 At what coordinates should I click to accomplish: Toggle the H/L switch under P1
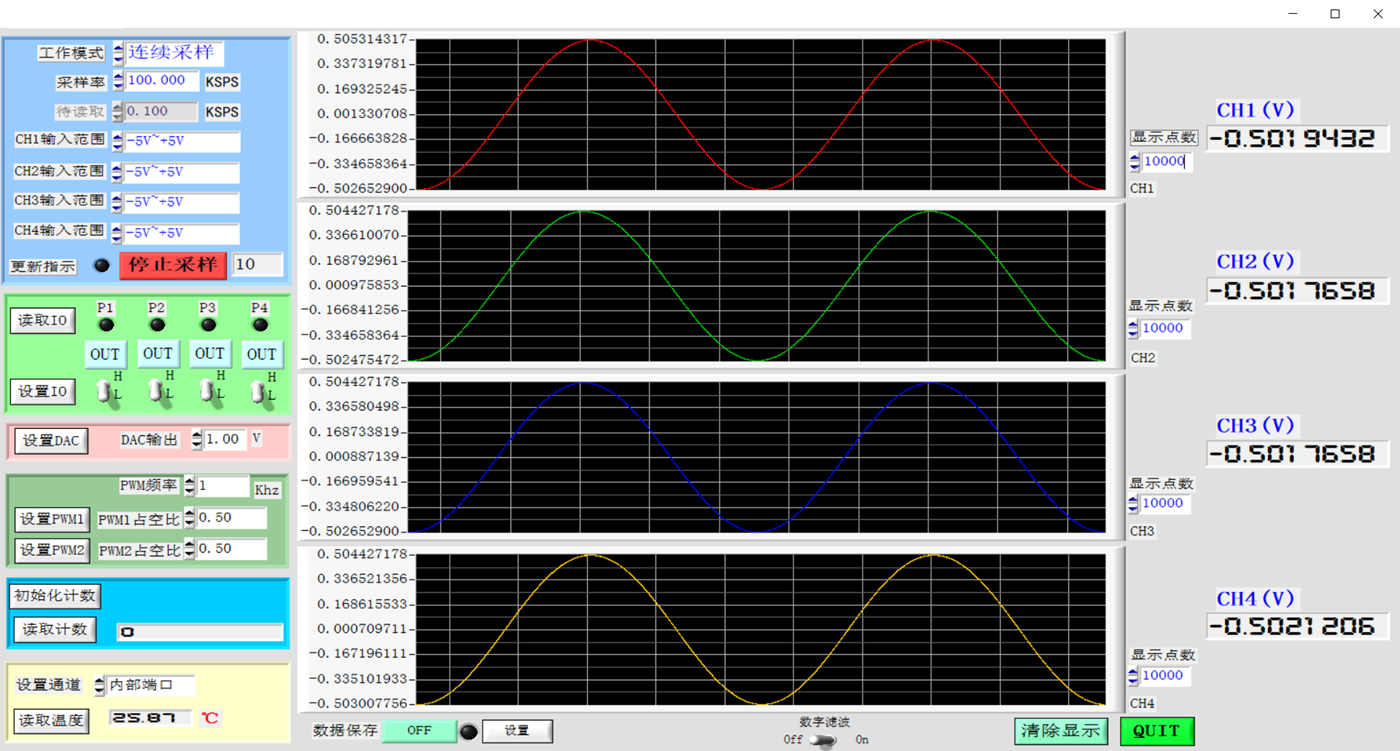point(103,391)
